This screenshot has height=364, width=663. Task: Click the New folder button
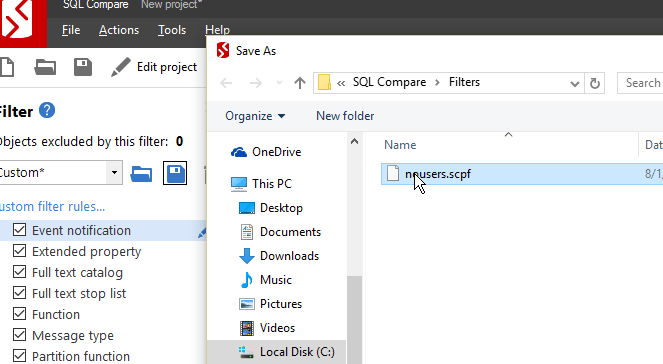point(345,116)
